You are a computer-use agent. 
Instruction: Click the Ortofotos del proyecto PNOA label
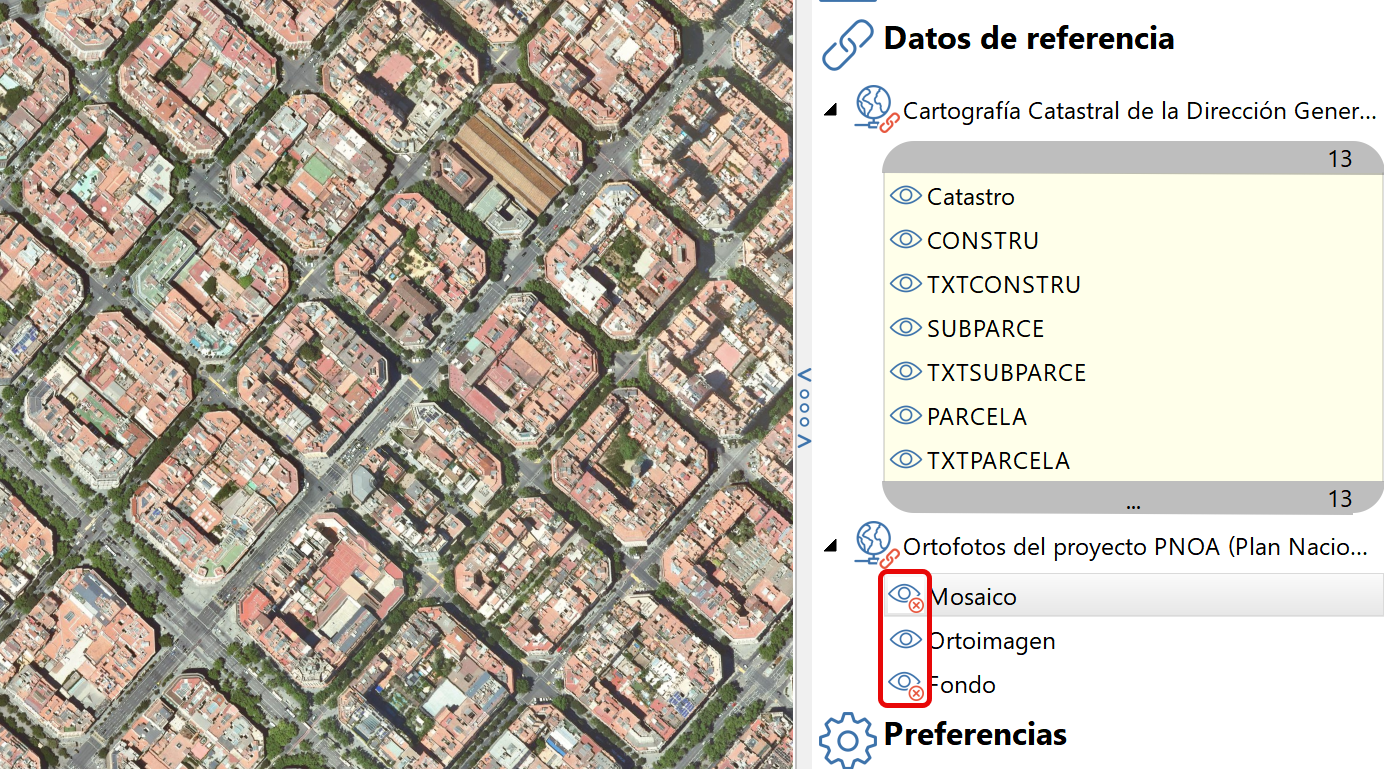click(x=1140, y=547)
